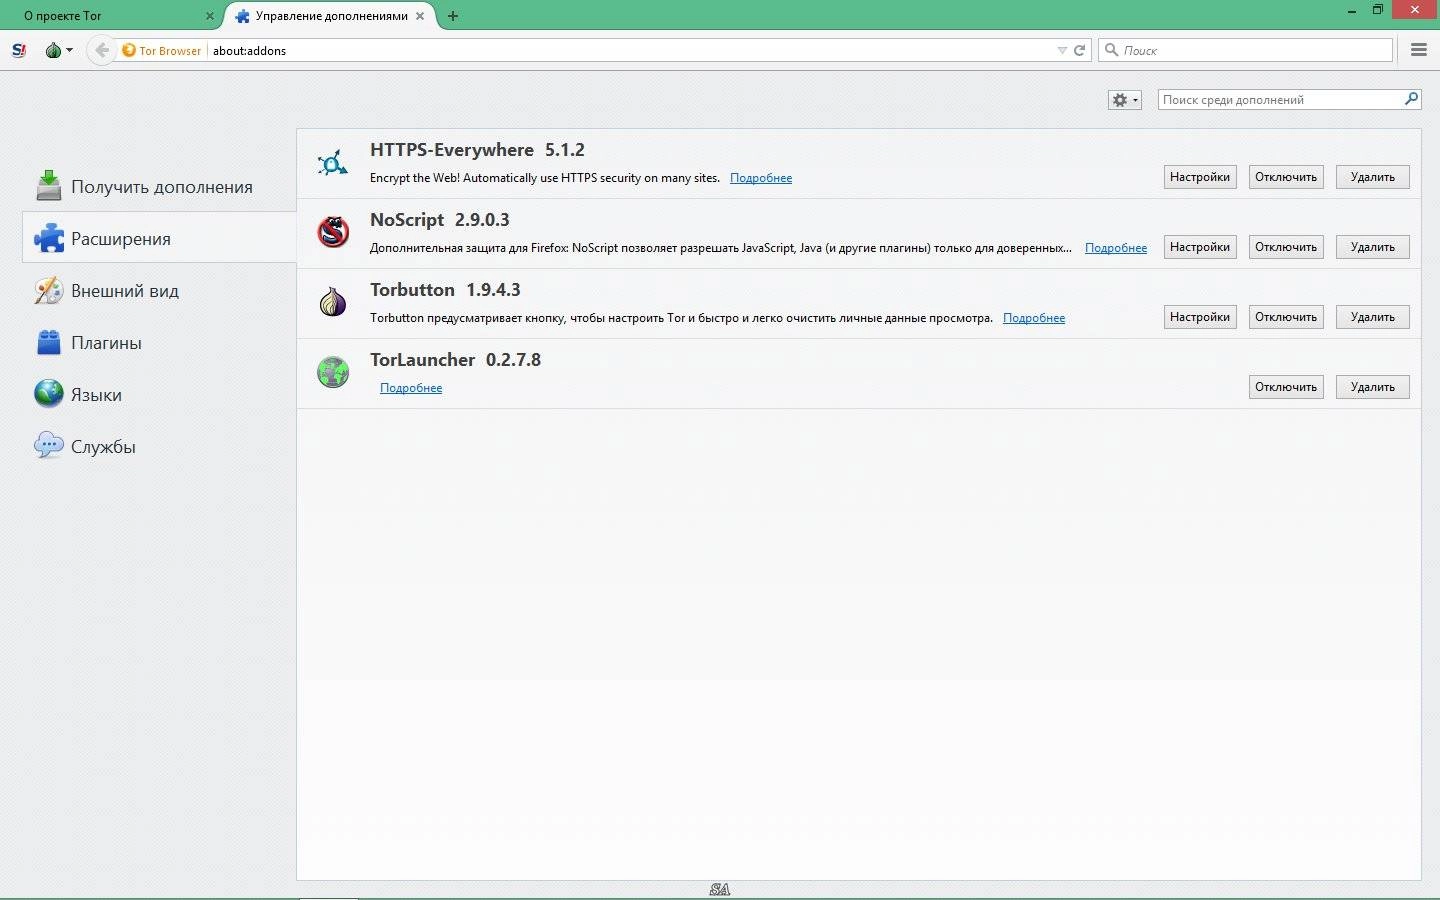Image resolution: width=1440 pixels, height=900 pixels.
Task: Reload the page with the refresh icon
Action: (1080, 50)
